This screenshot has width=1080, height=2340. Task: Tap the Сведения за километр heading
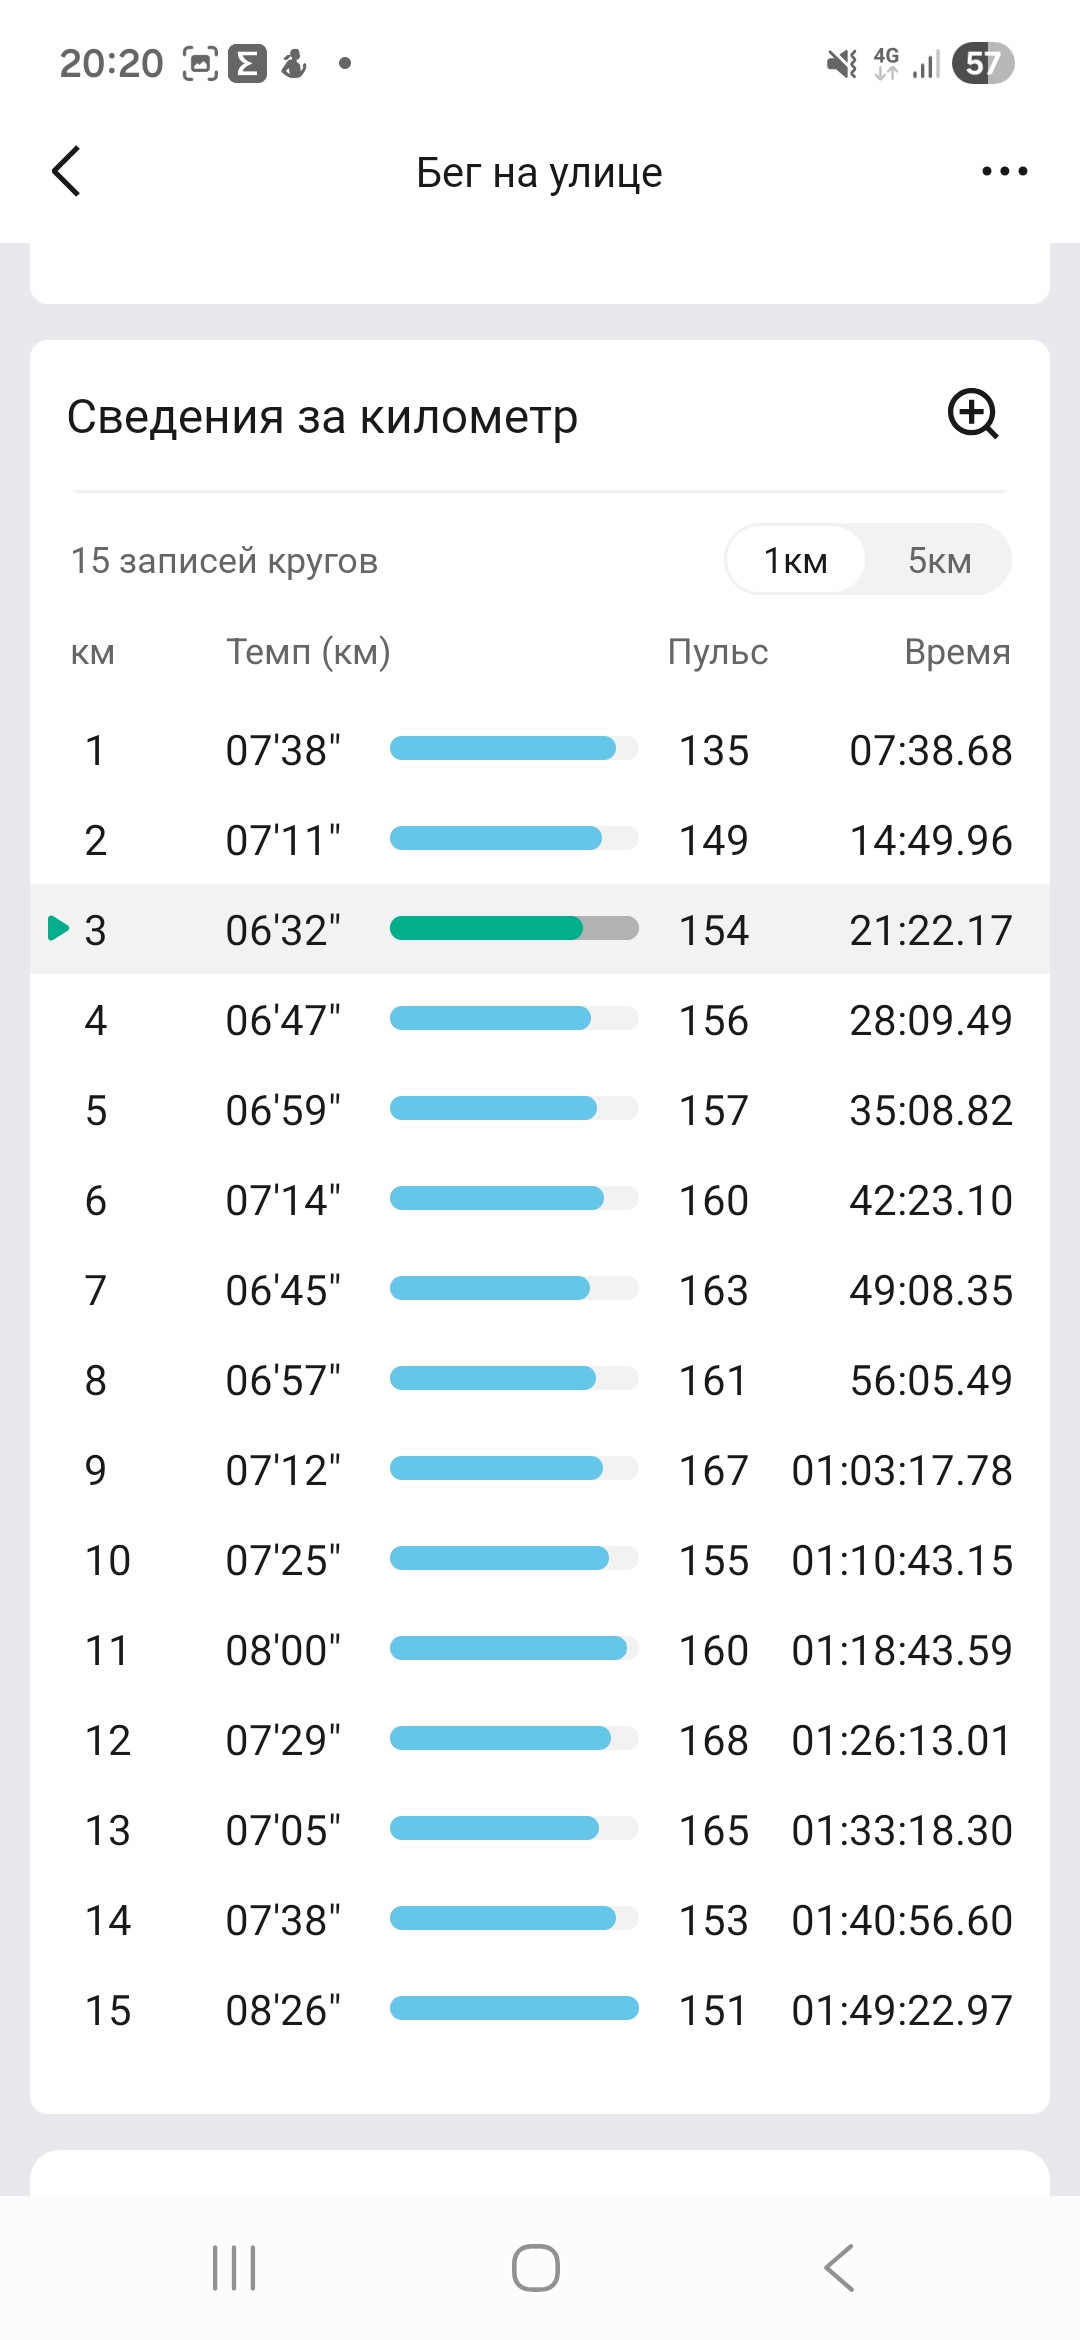(322, 416)
